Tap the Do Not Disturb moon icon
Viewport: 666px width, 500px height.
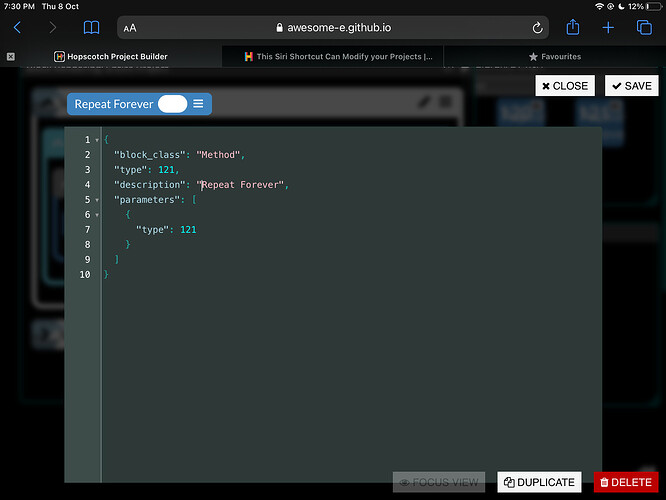point(621,6)
